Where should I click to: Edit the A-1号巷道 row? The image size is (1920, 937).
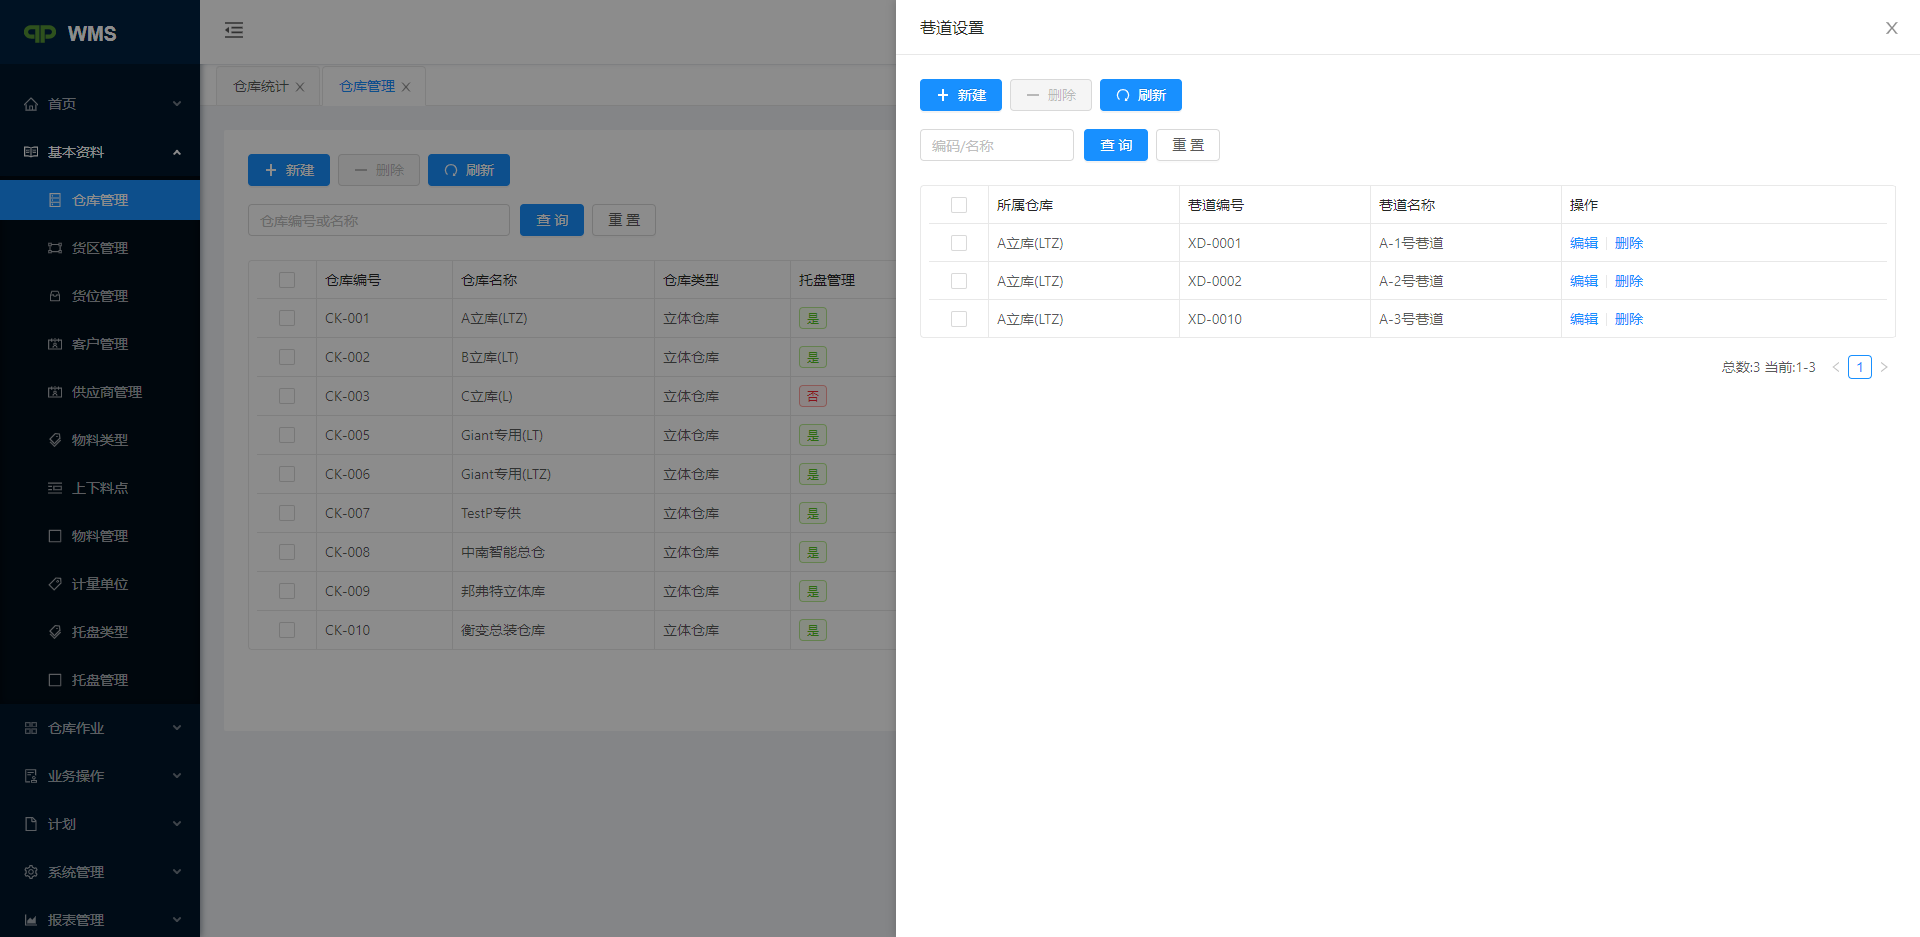coord(1584,243)
